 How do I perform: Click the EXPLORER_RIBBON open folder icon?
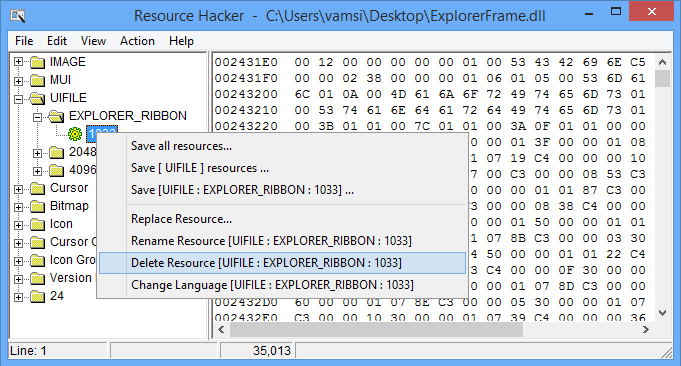click(56, 116)
